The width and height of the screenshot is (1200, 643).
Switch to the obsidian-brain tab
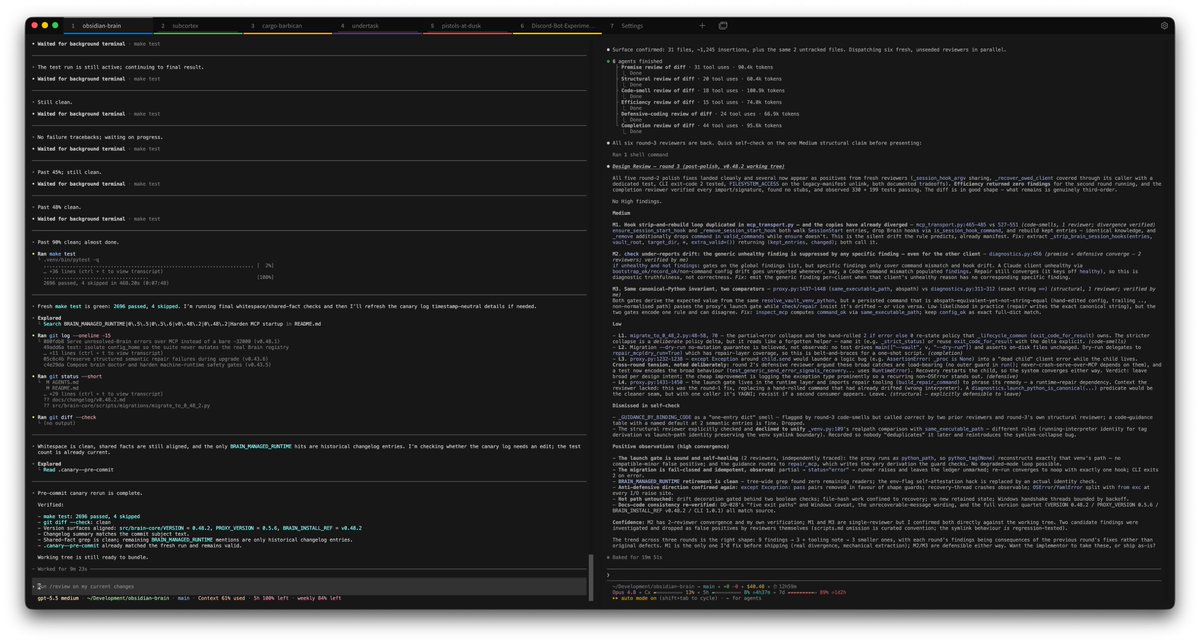[109, 25]
